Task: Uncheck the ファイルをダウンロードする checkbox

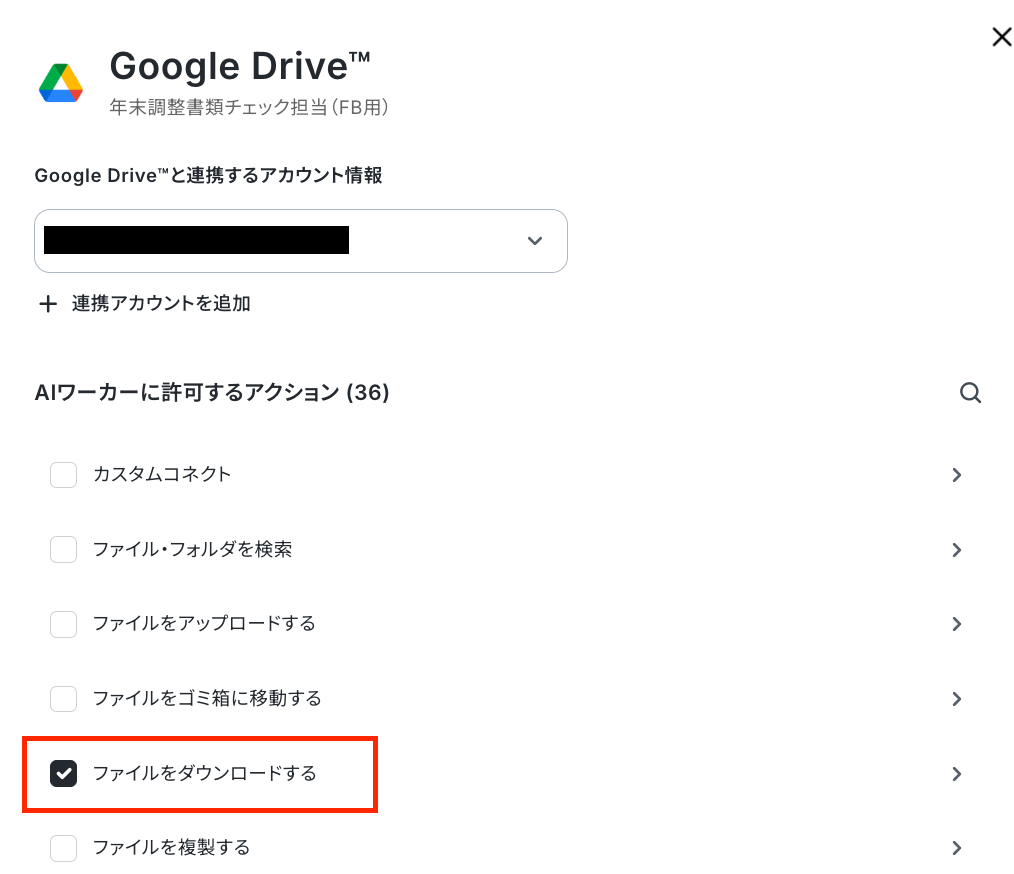Action: (x=63, y=773)
